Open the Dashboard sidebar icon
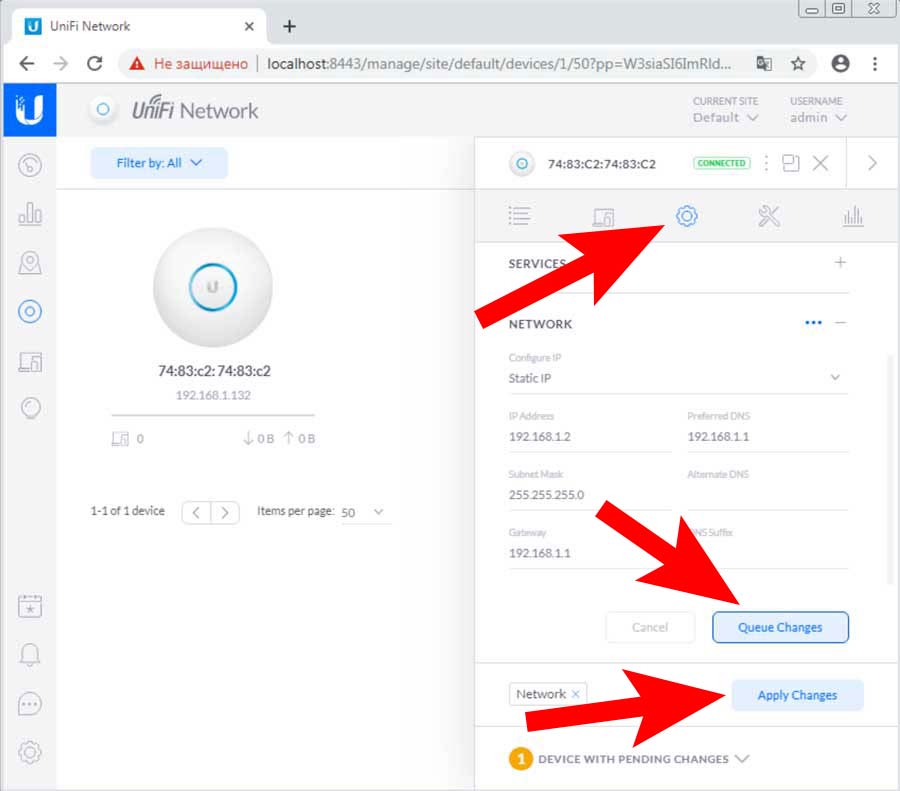This screenshot has height=791, width=900. click(30, 165)
